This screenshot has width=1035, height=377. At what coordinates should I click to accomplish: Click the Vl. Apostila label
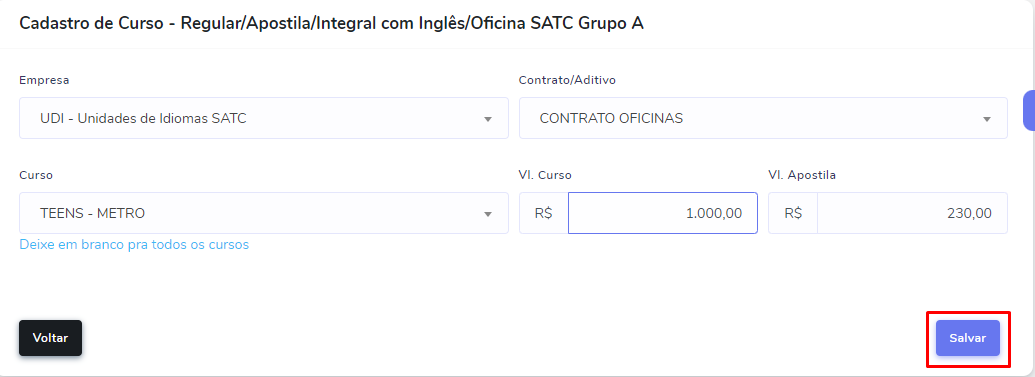pyautogui.click(x=802, y=175)
